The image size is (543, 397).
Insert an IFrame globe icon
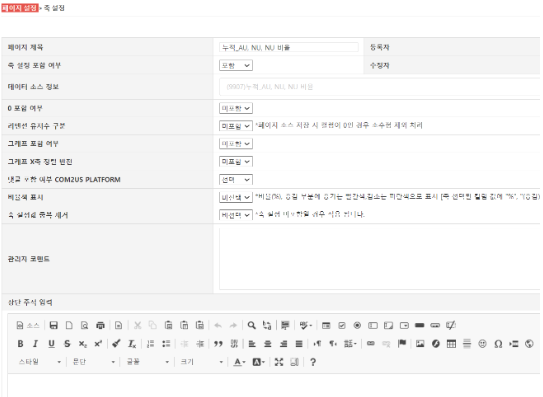pyautogui.click(x=529, y=344)
